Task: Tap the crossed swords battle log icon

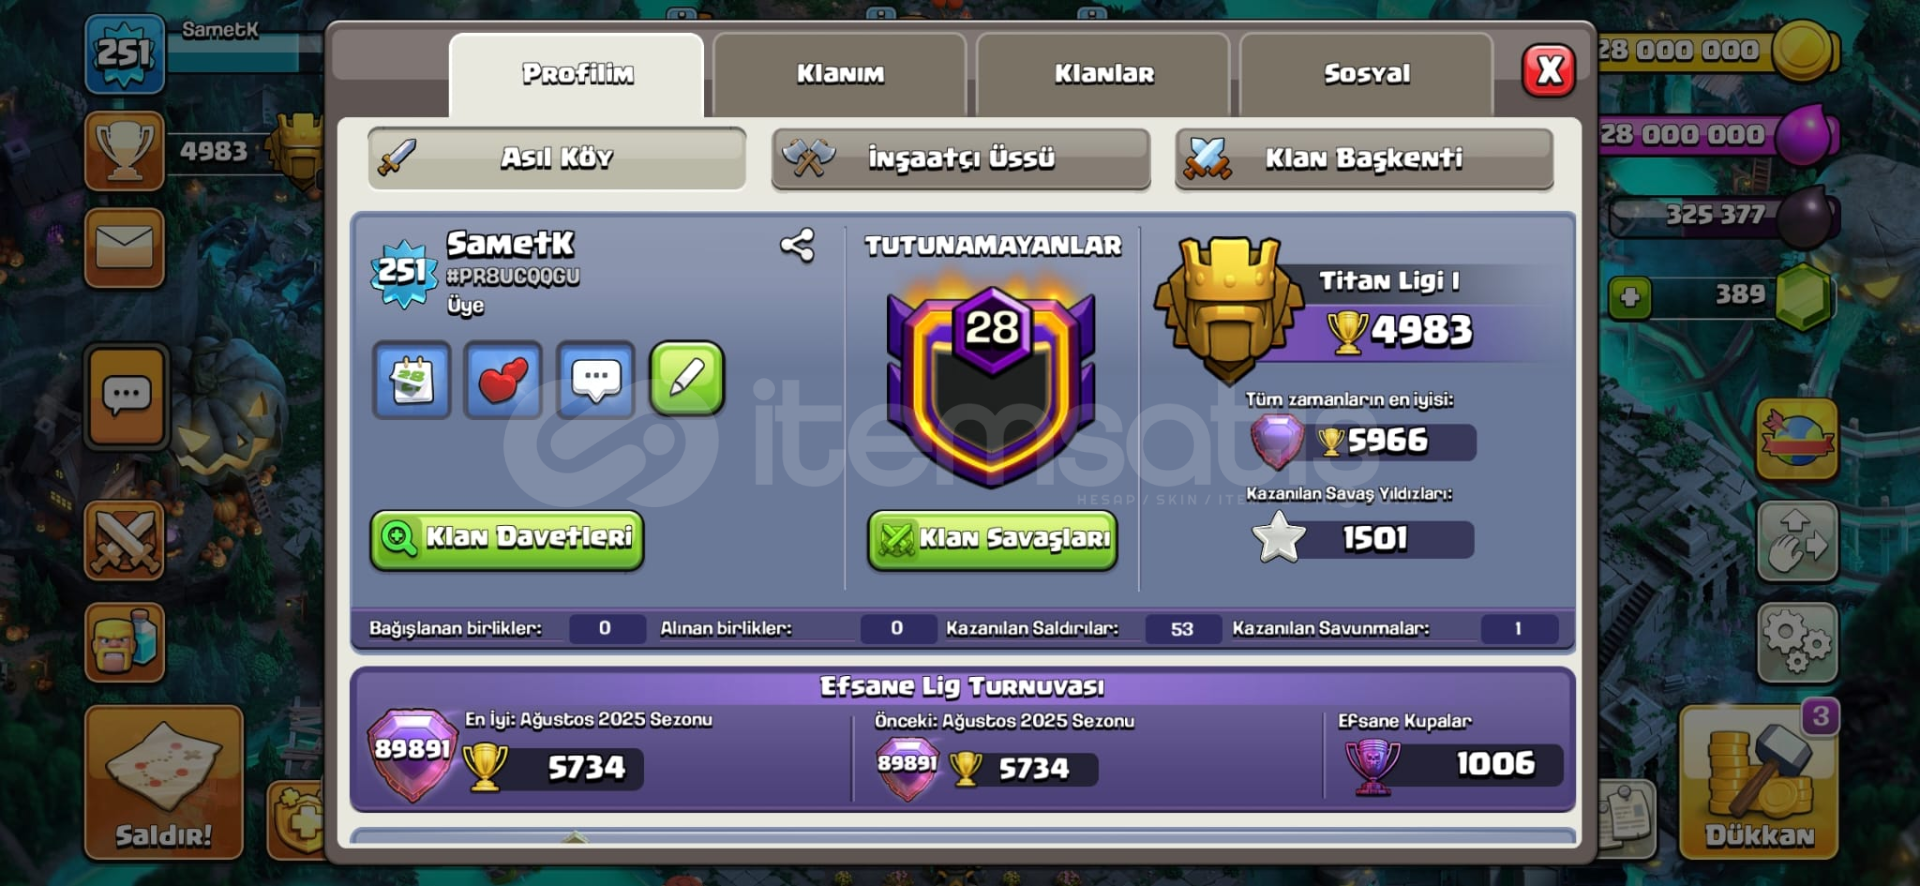Action: point(125,541)
